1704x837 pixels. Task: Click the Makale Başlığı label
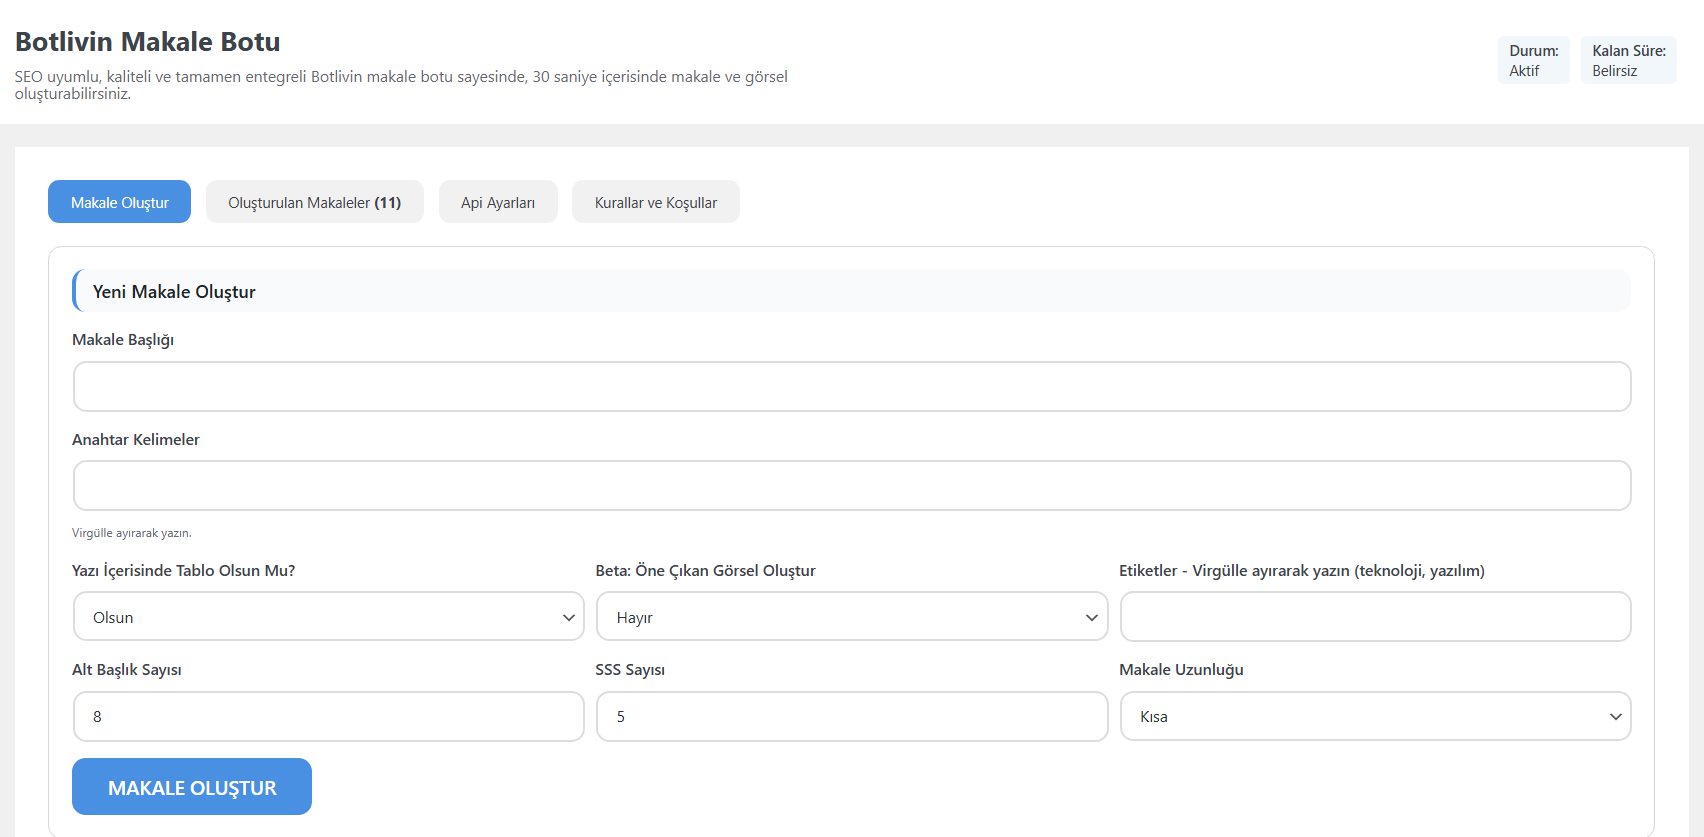[x=123, y=340]
